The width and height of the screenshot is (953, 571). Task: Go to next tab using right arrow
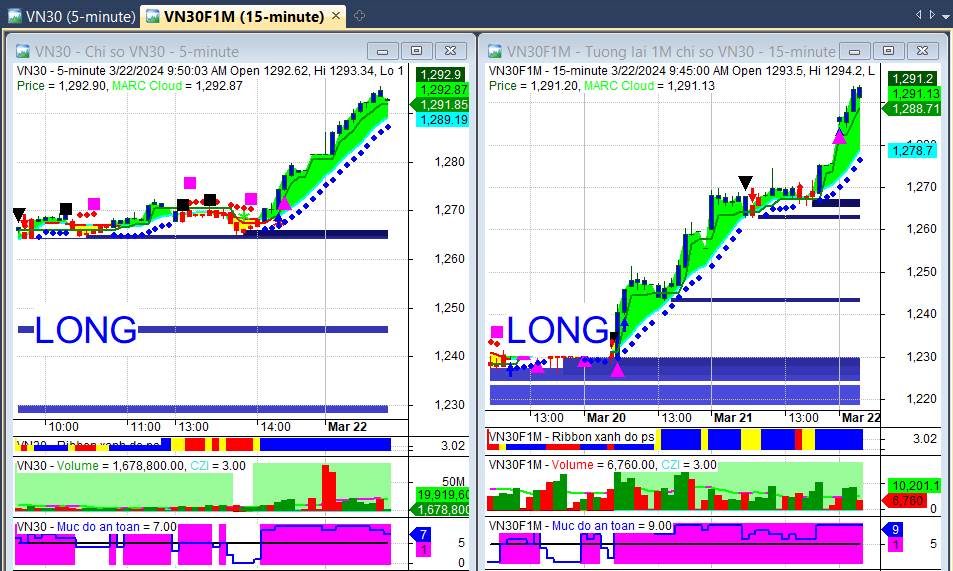[x=932, y=15]
